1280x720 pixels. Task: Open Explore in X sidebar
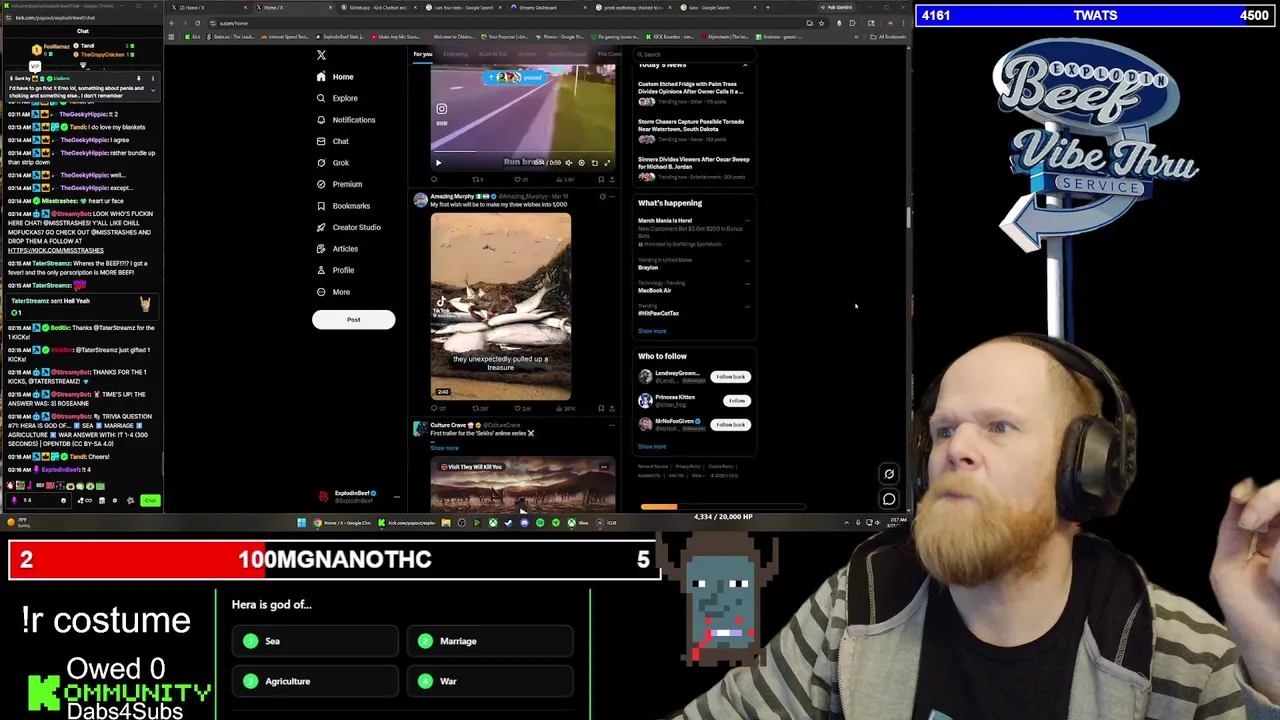pos(336,98)
